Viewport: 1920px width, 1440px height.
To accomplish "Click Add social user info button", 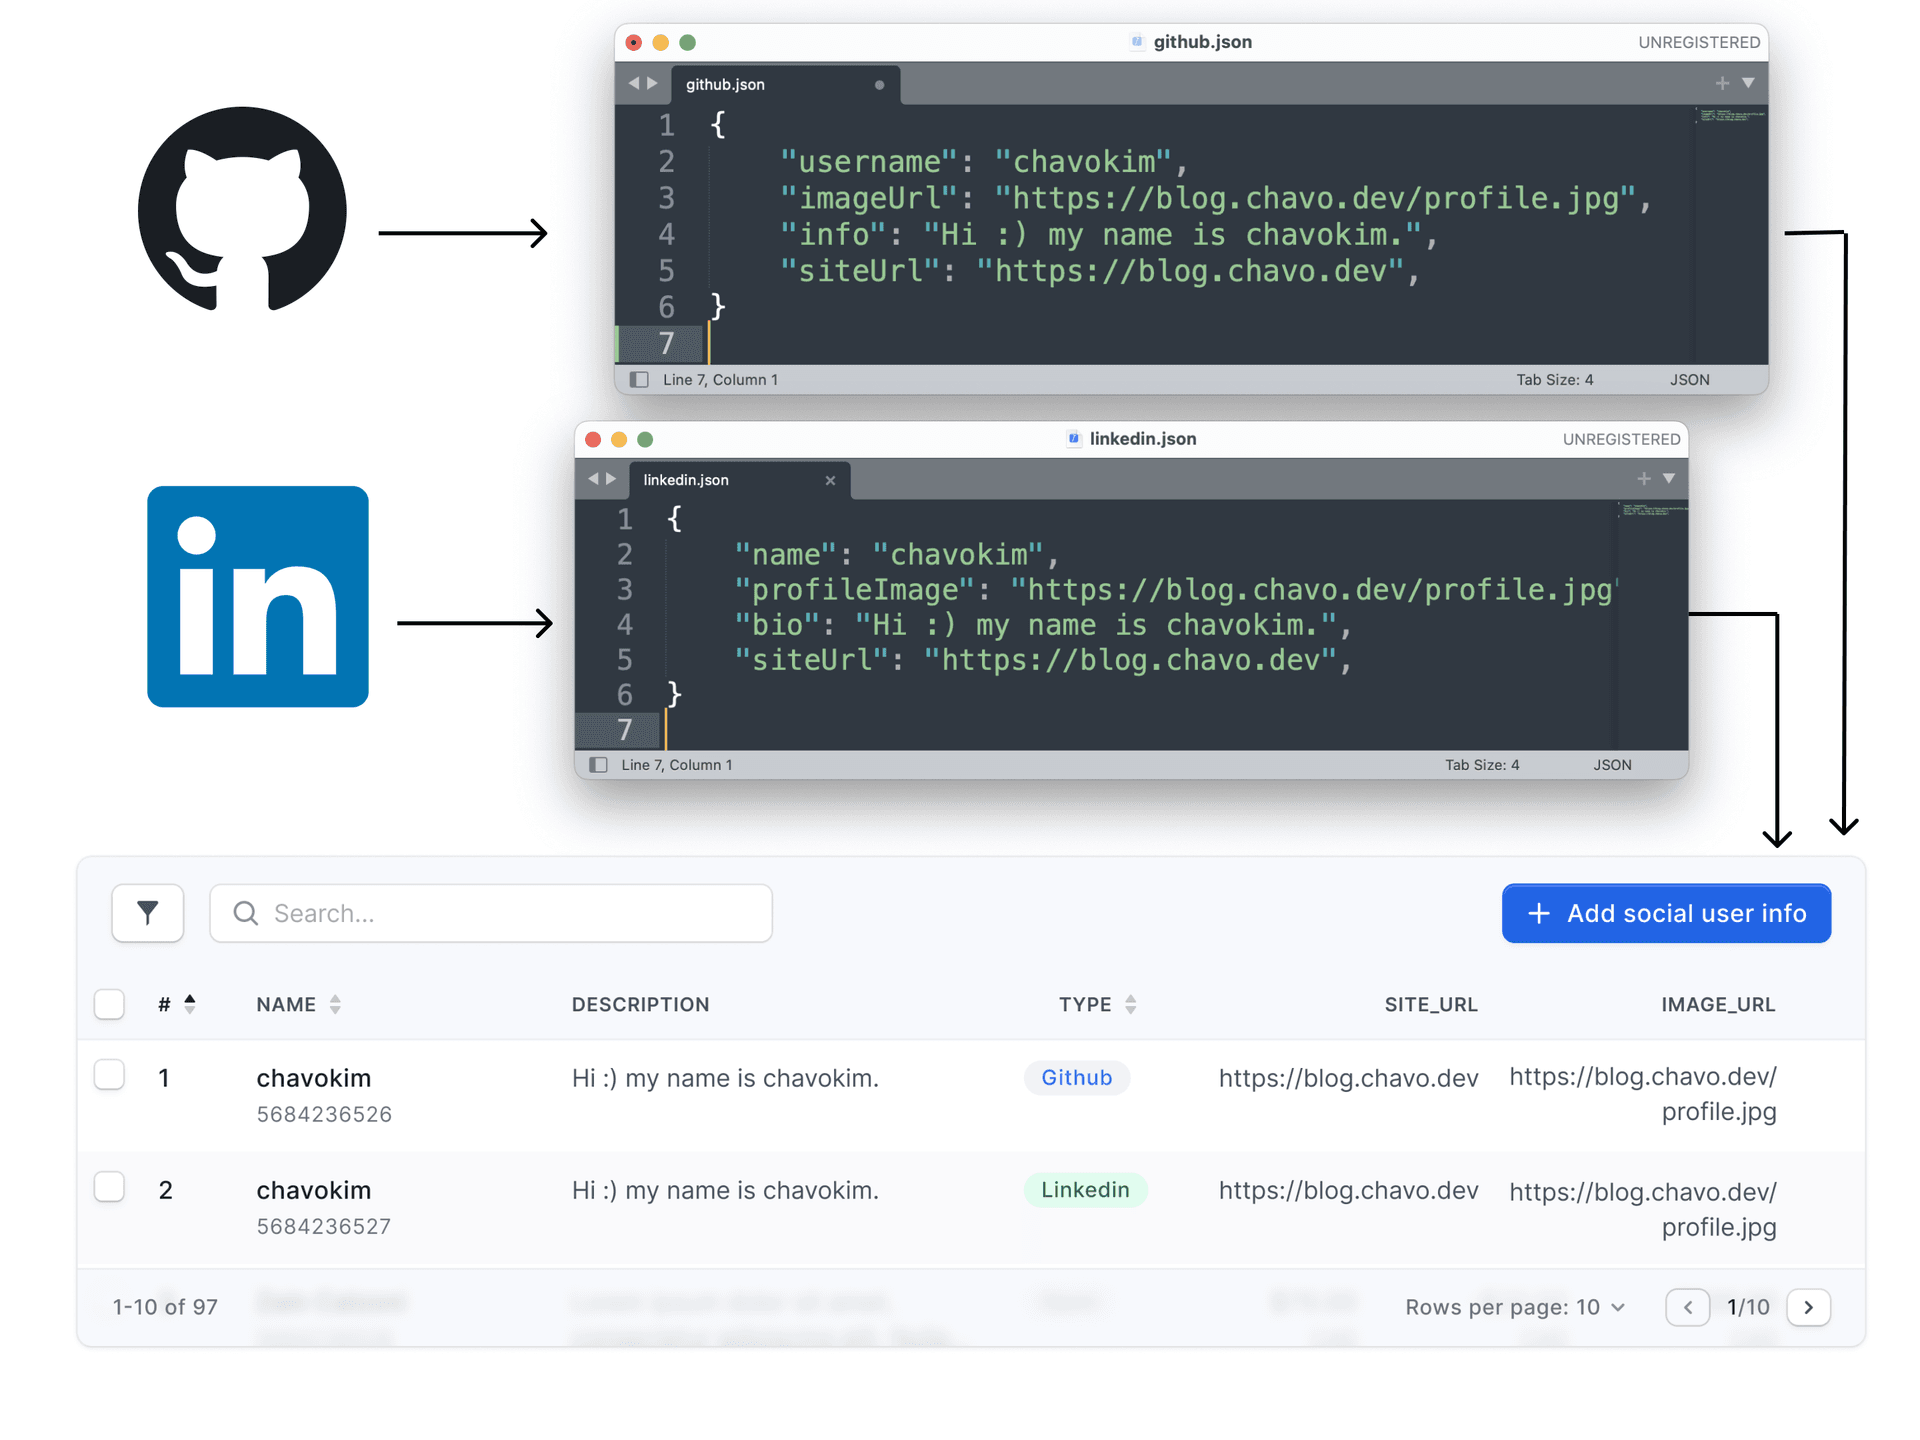I will pyautogui.click(x=1666, y=913).
